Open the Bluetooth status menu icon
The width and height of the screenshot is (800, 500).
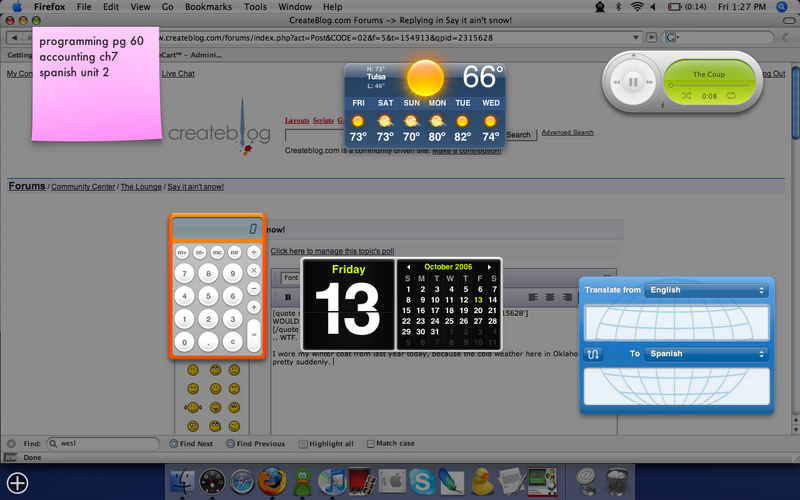coord(618,7)
